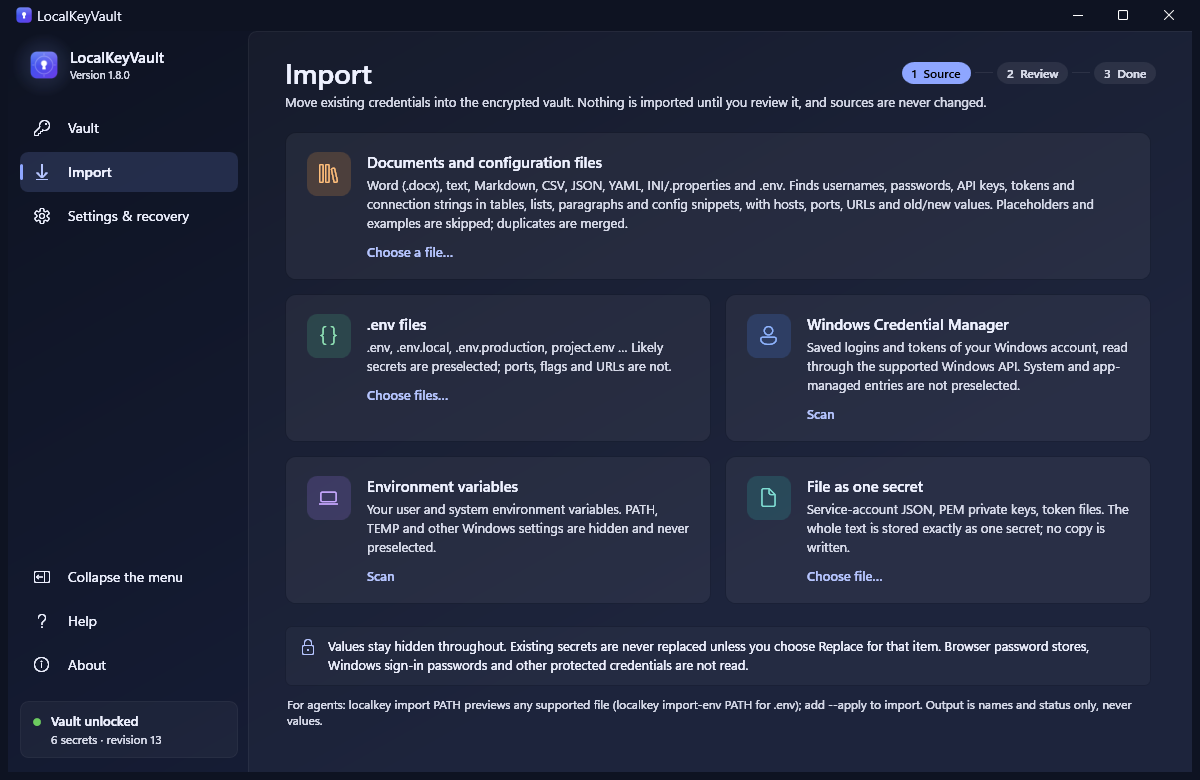Click the Settings & recovery gear icon
Viewport: 1200px width, 780px height.
coord(42,216)
